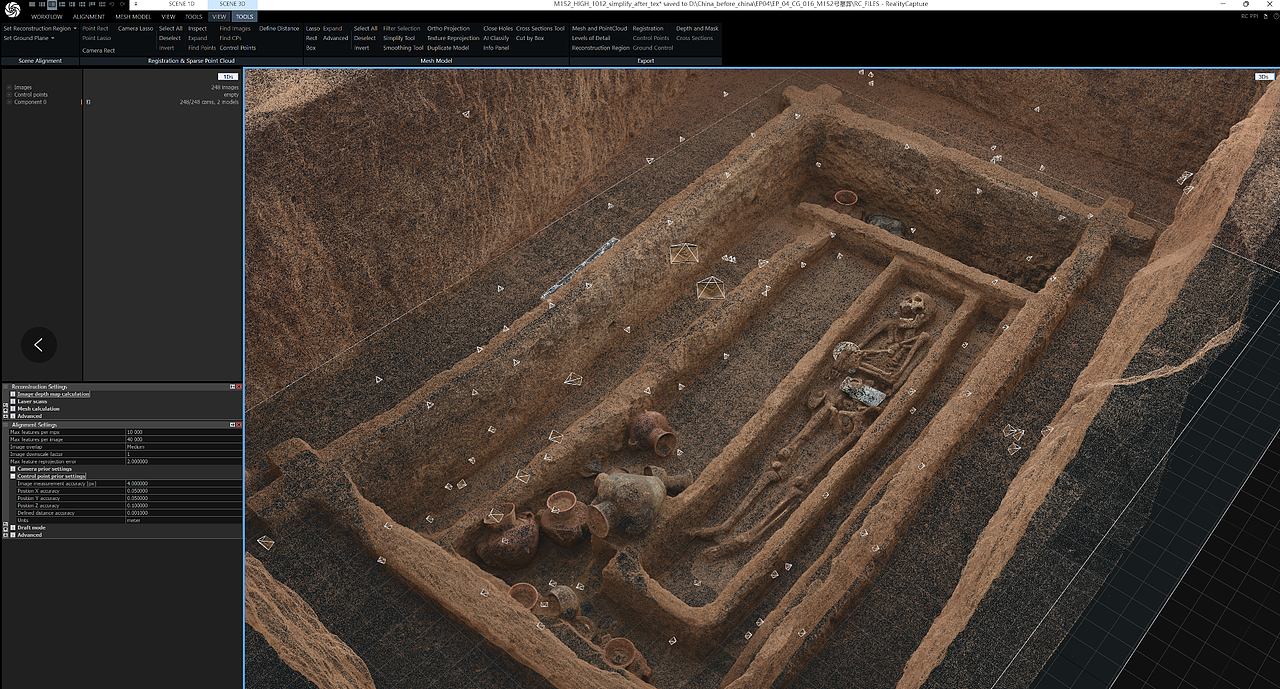Expand Camera prior settings
Viewport: 1280px width, 689px height.
pyautogui.click(x=13, y=469)
